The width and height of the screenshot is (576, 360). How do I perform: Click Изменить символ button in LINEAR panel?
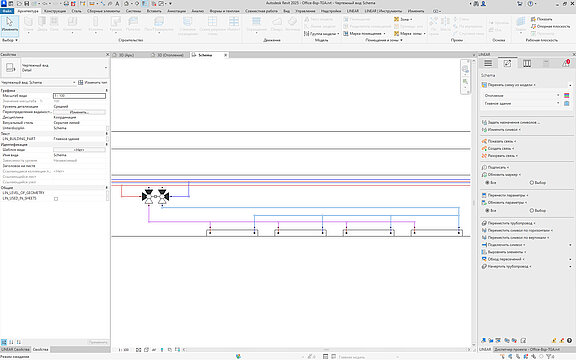tap(501, 130)
